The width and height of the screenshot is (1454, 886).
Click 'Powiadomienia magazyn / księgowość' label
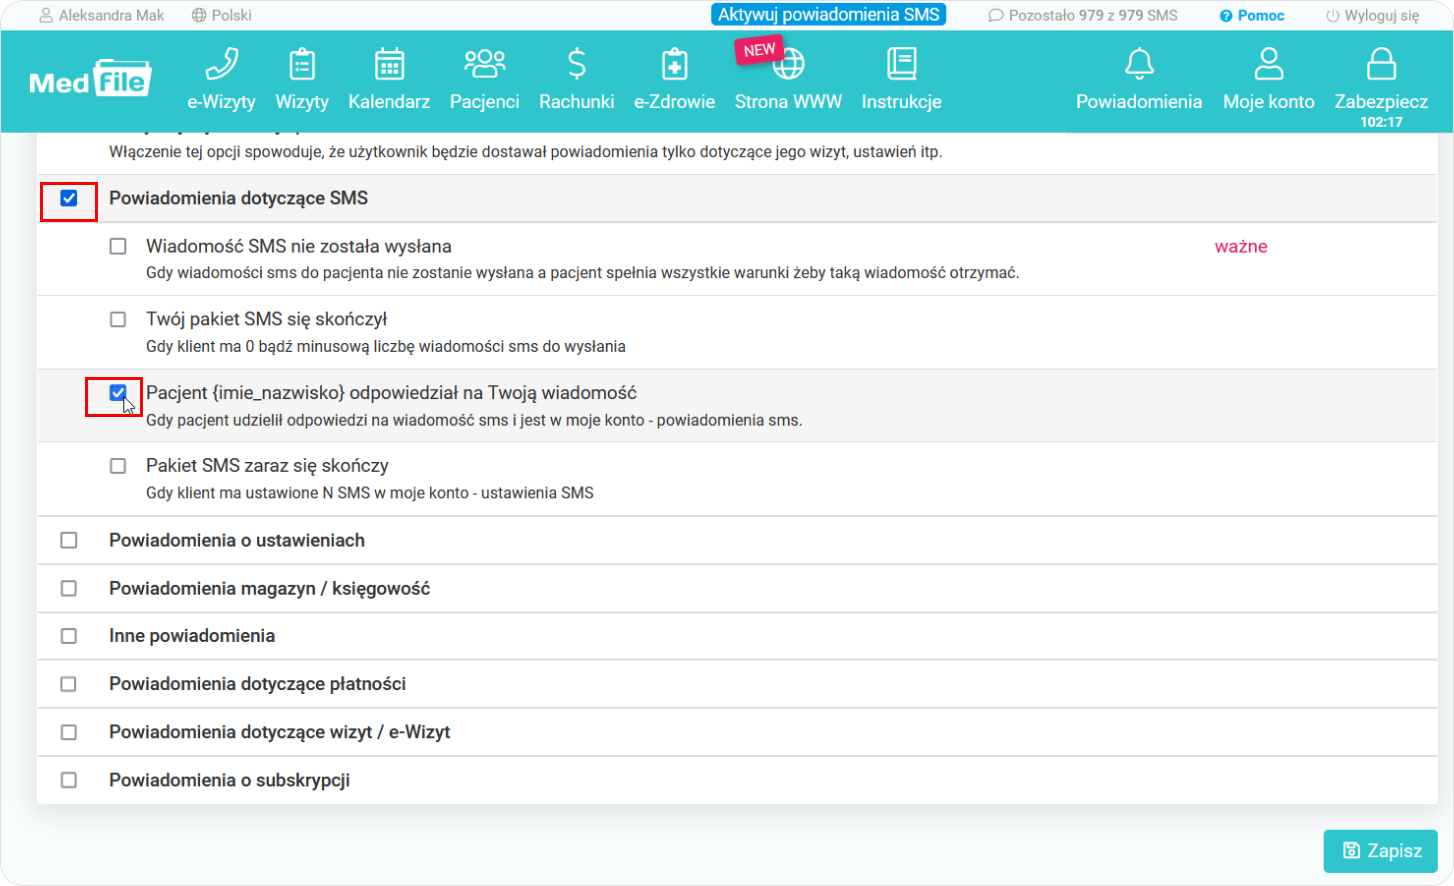click(x=270, y=588)
